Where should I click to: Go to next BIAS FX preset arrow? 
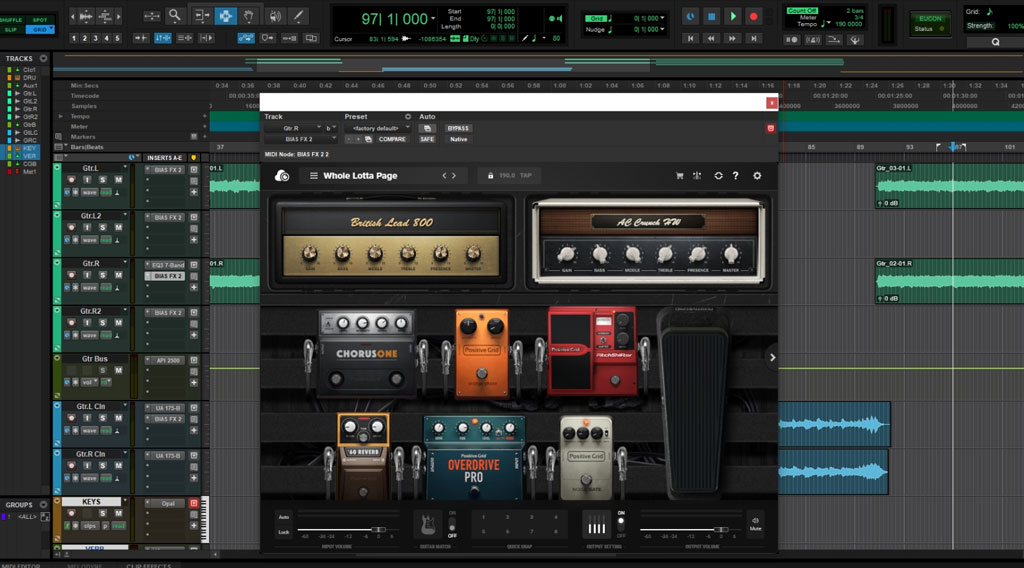point(454,176)
